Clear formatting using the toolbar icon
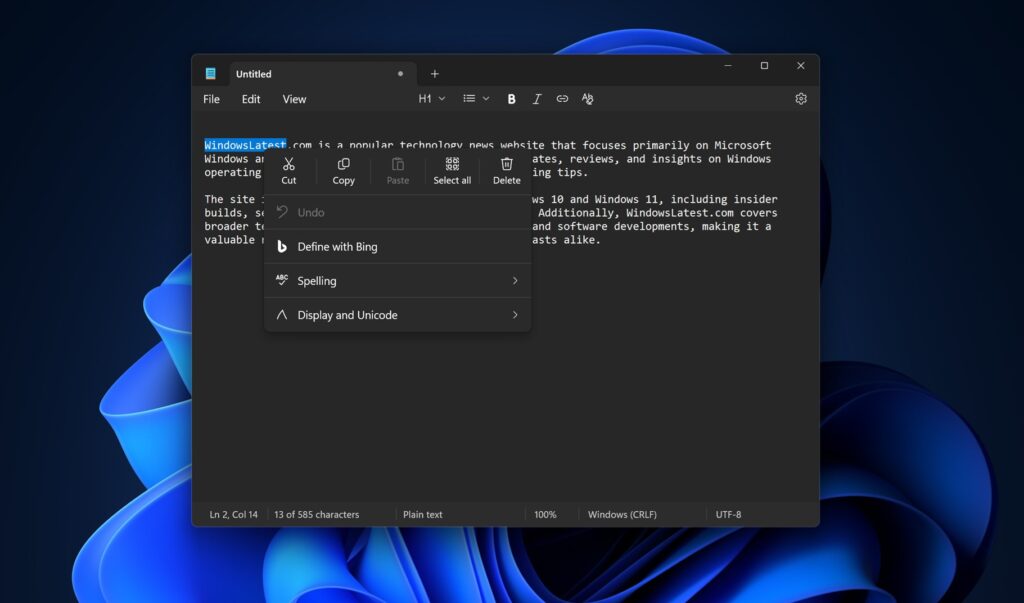 [x=587, y=98]
